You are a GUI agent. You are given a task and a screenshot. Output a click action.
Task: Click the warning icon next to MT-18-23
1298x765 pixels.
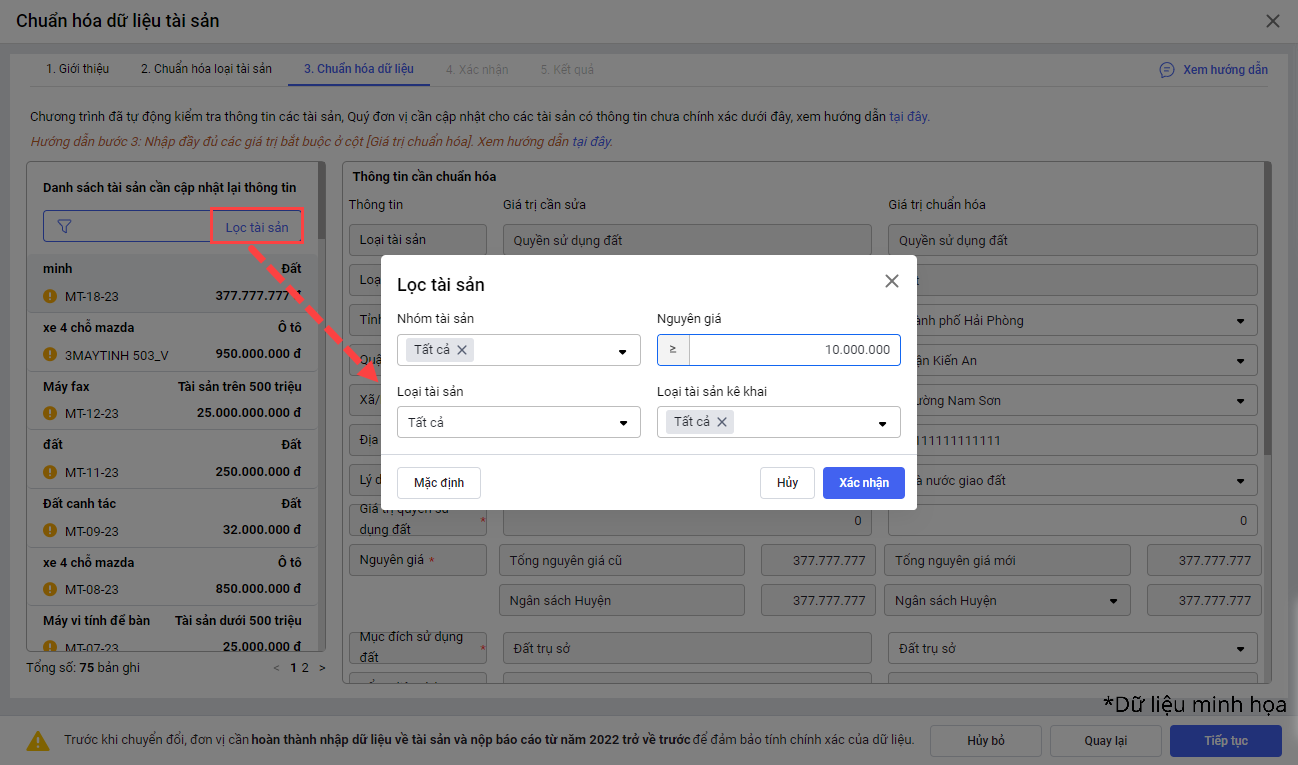(x=50, y=296)
